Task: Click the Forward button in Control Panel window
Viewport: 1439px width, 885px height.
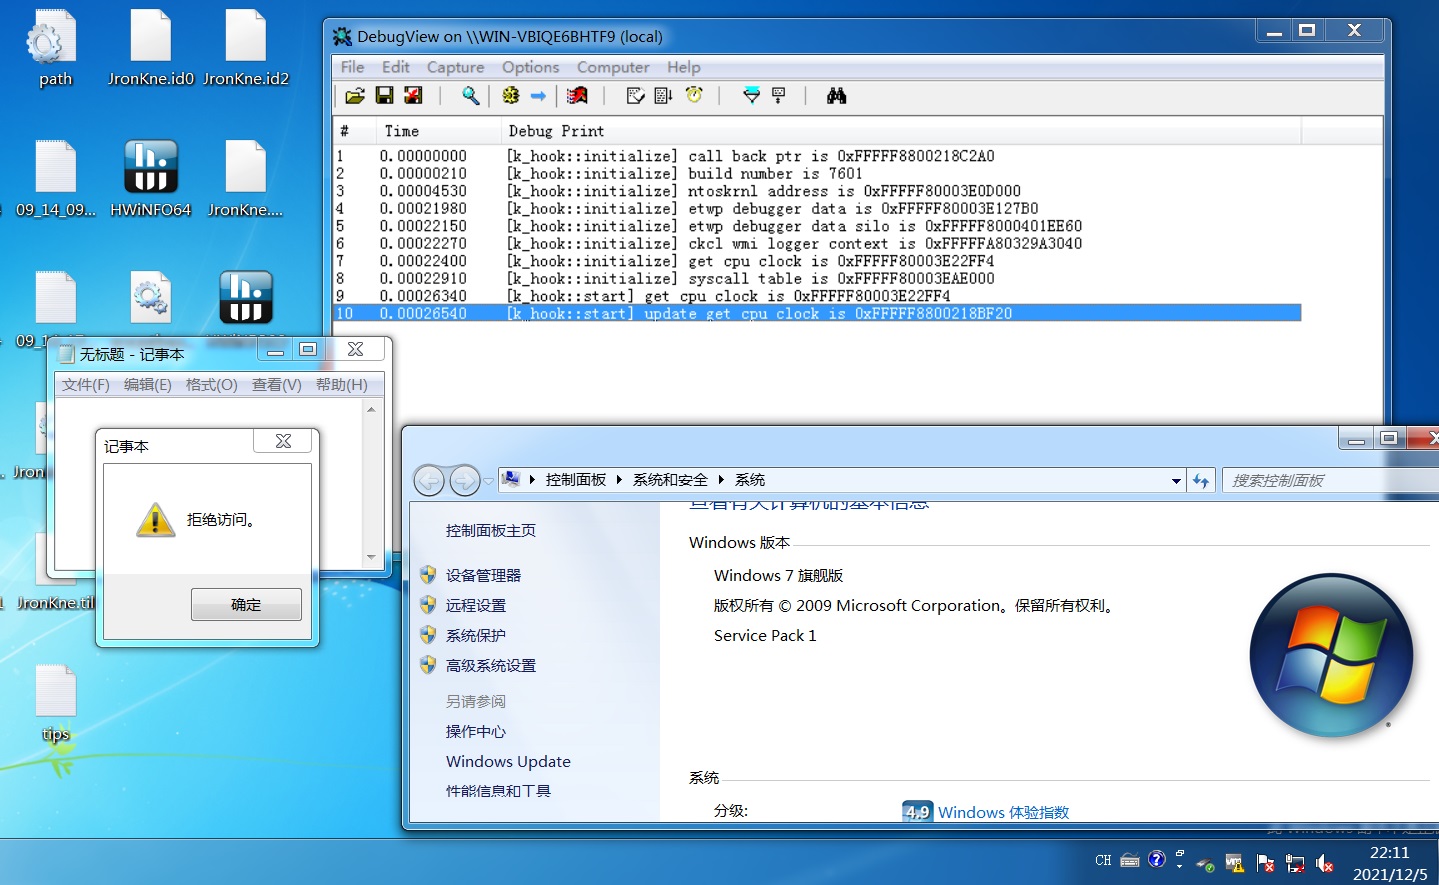Action: [x=465, y=481]
